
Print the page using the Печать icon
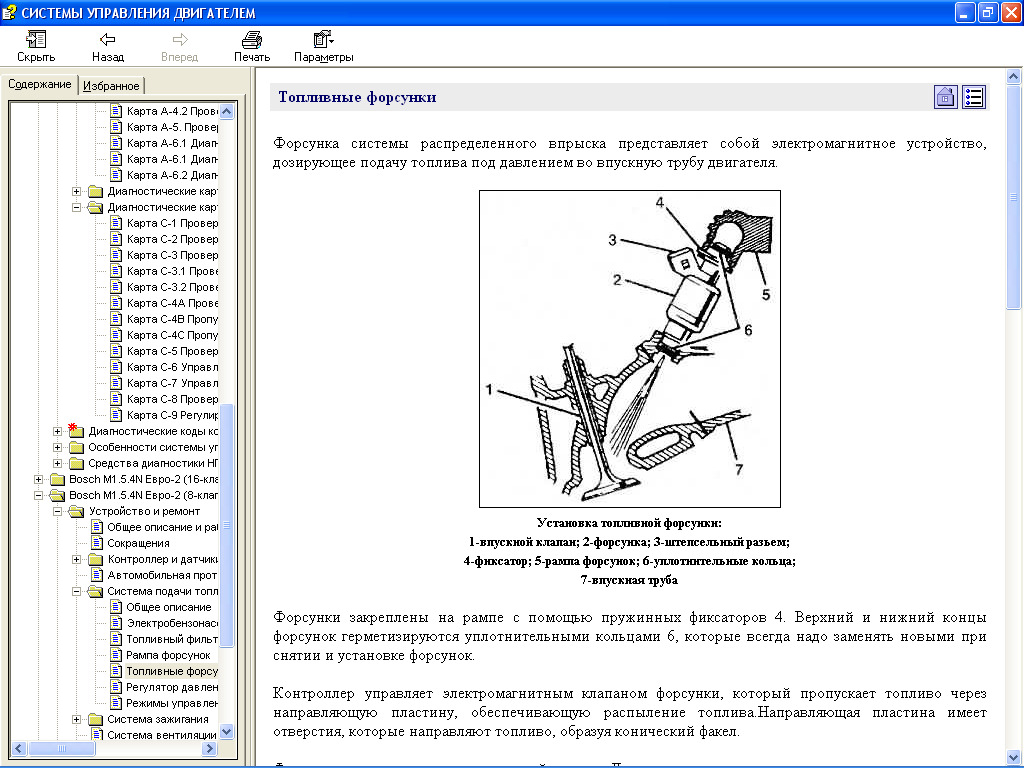click(251, 40)
